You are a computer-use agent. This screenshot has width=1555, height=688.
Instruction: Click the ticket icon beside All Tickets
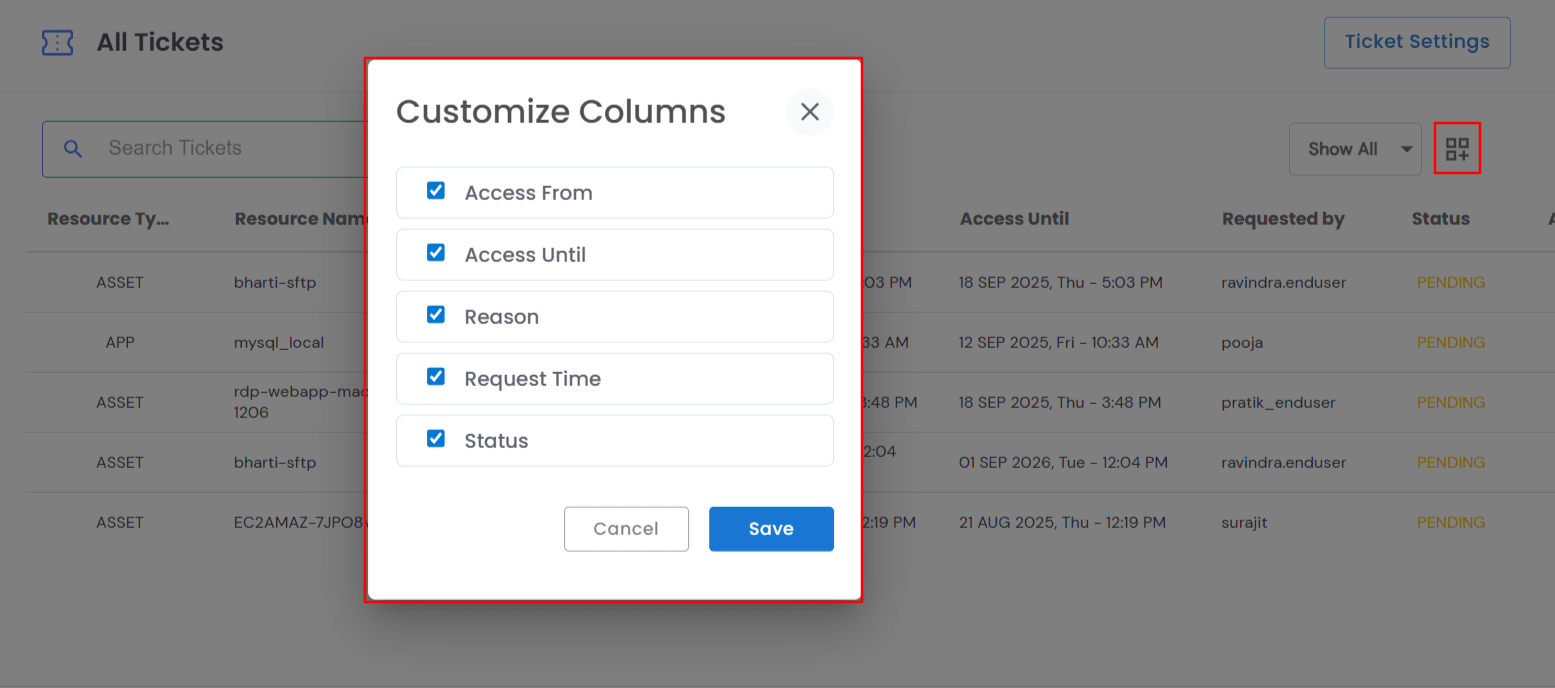[x=57, y=42]
